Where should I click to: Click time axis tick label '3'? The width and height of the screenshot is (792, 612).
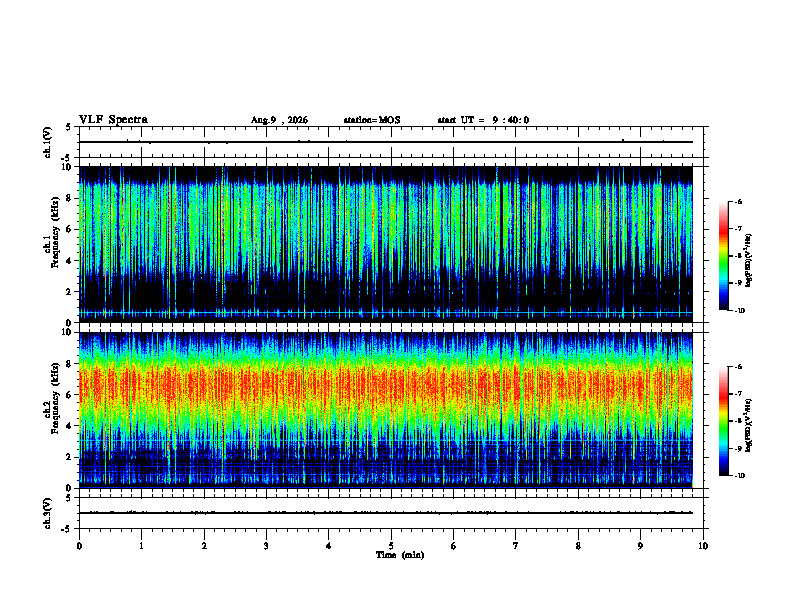[266, 546]
